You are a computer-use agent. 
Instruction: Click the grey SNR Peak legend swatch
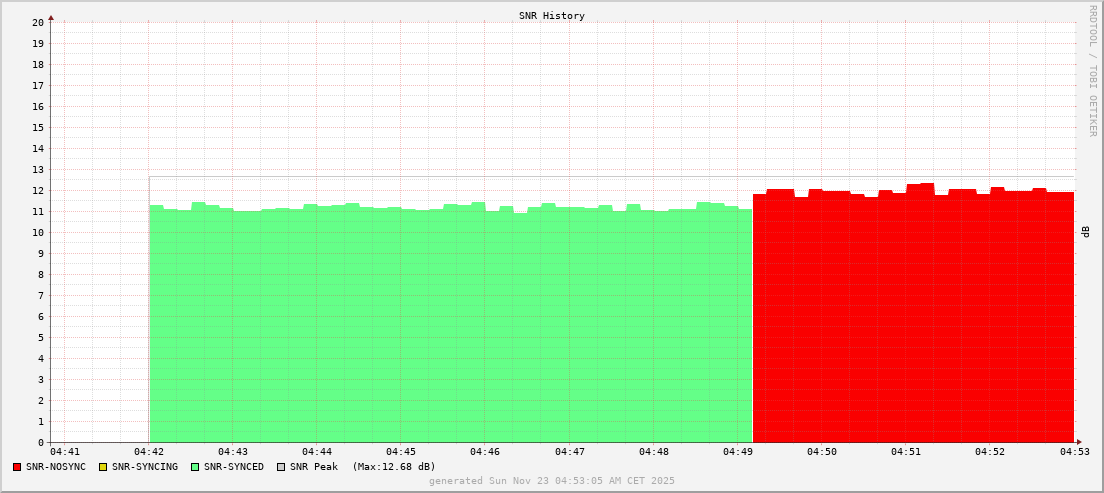click(x=280, y=467)
